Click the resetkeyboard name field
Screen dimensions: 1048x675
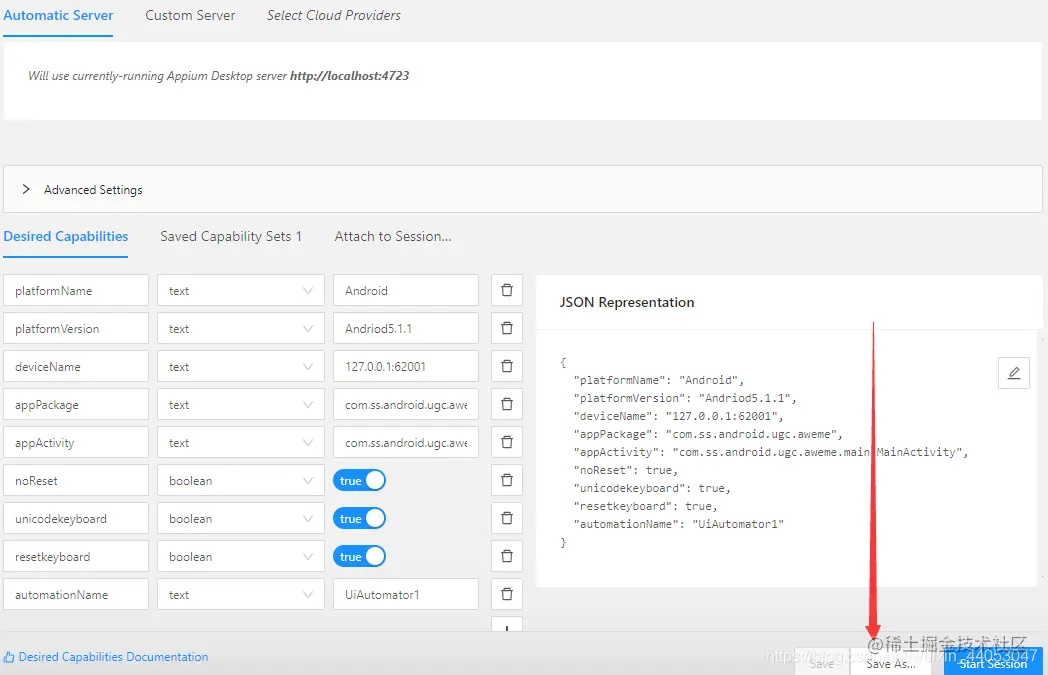[76, 557]
